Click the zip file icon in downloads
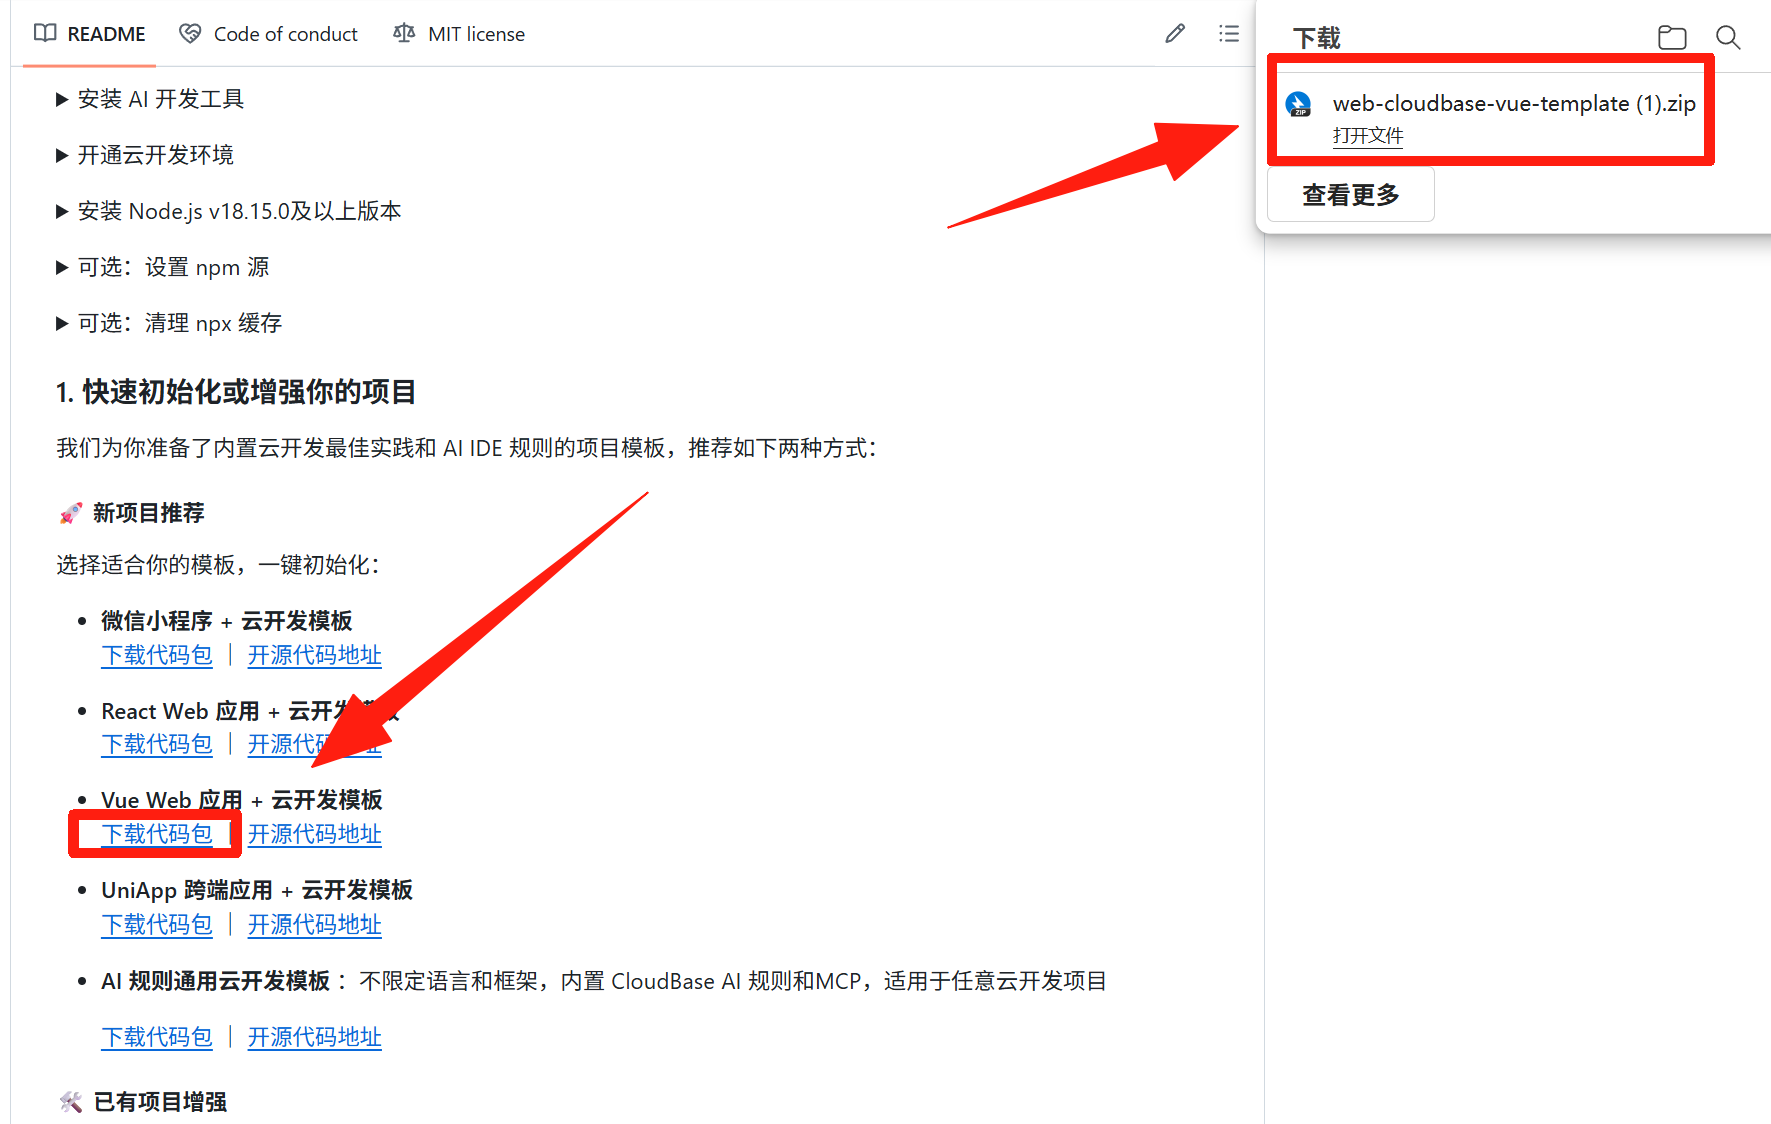Viewport: 1771px width, 1124px height. pyautogui.click(x=1299, y=104)
